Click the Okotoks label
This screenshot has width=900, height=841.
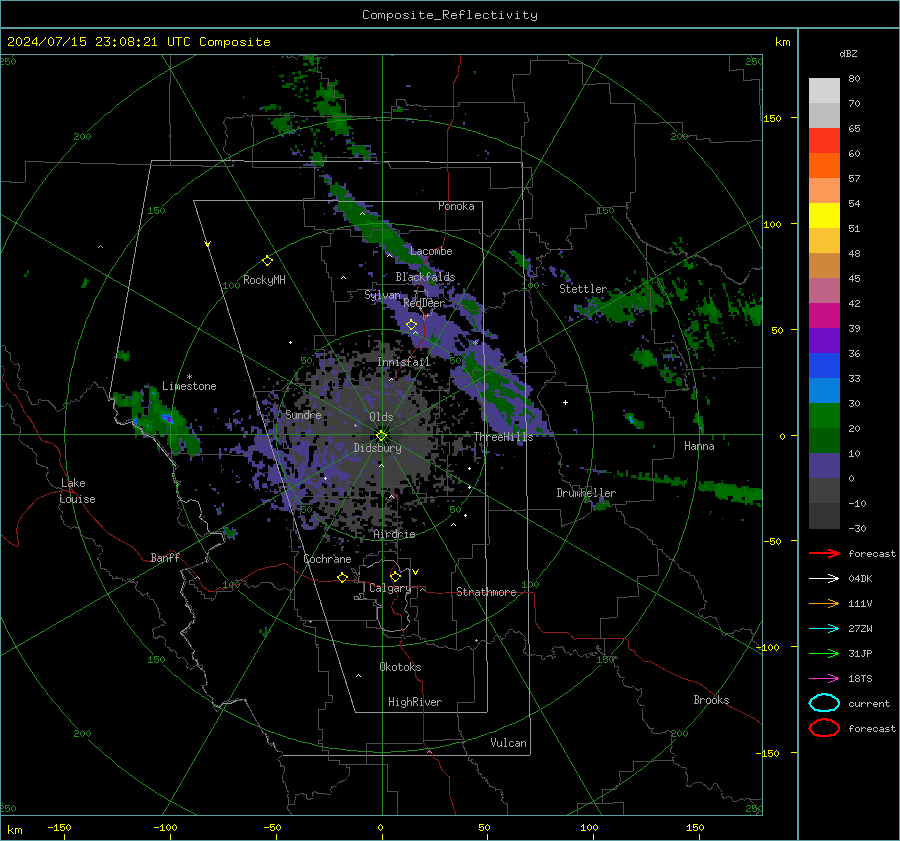(400, 667)
